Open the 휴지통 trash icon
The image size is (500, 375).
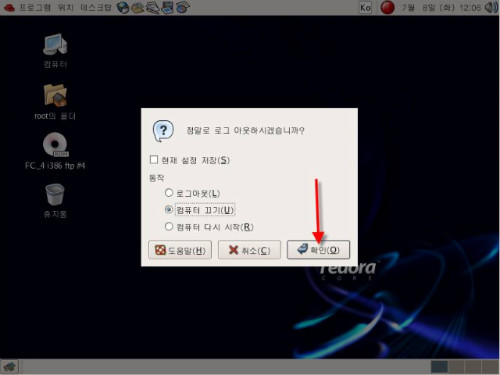click(x=55, y=201)
